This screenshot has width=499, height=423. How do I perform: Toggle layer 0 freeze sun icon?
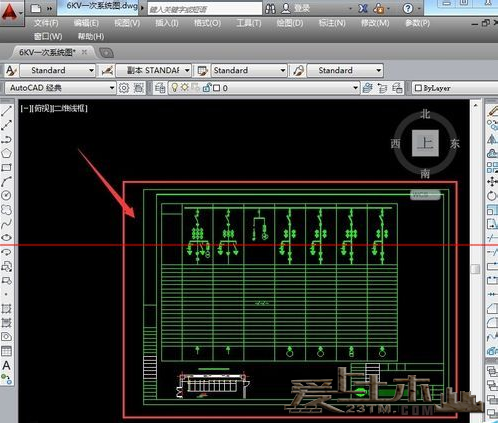coord(185,88)
